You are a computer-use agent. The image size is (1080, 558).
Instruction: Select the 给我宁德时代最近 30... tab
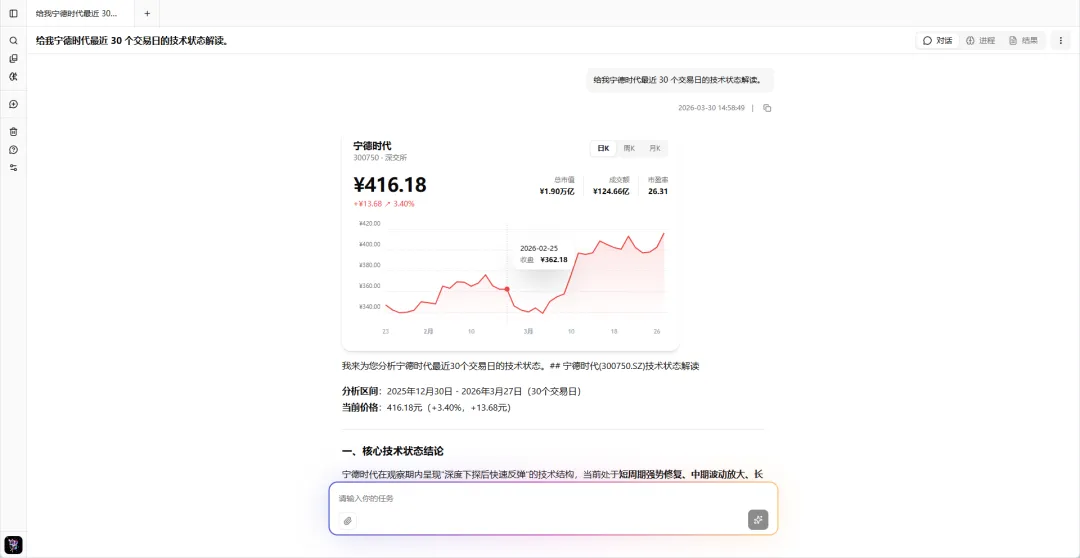tap(76, 13)
